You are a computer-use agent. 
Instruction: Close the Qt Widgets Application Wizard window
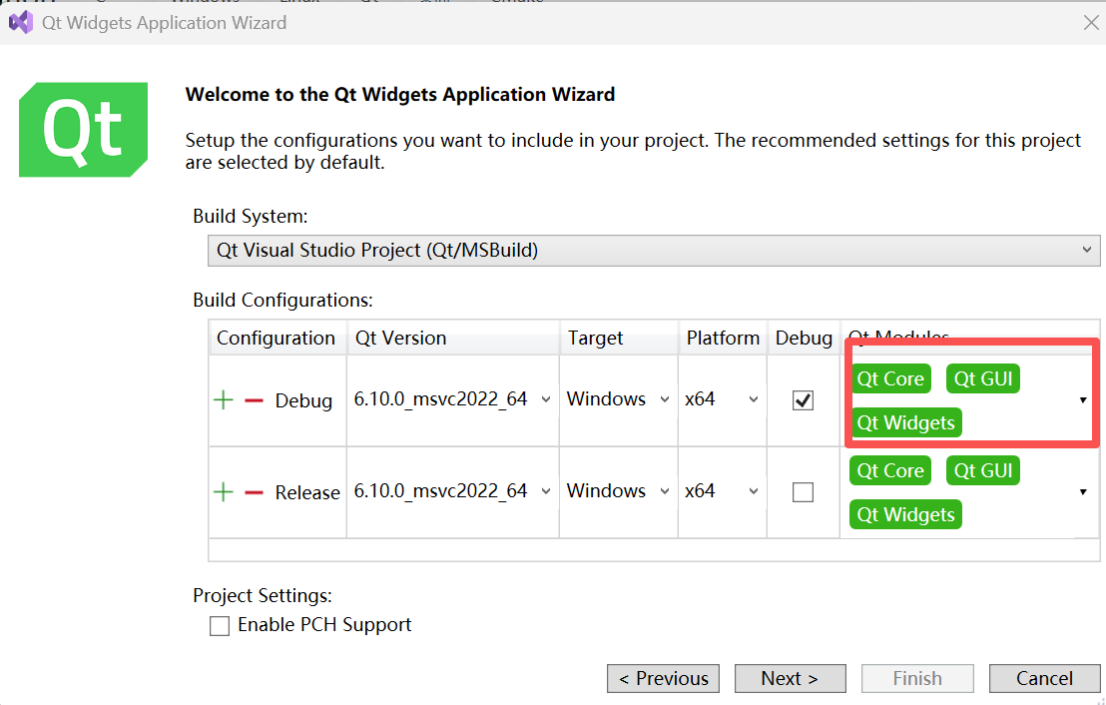(1090, 23)
